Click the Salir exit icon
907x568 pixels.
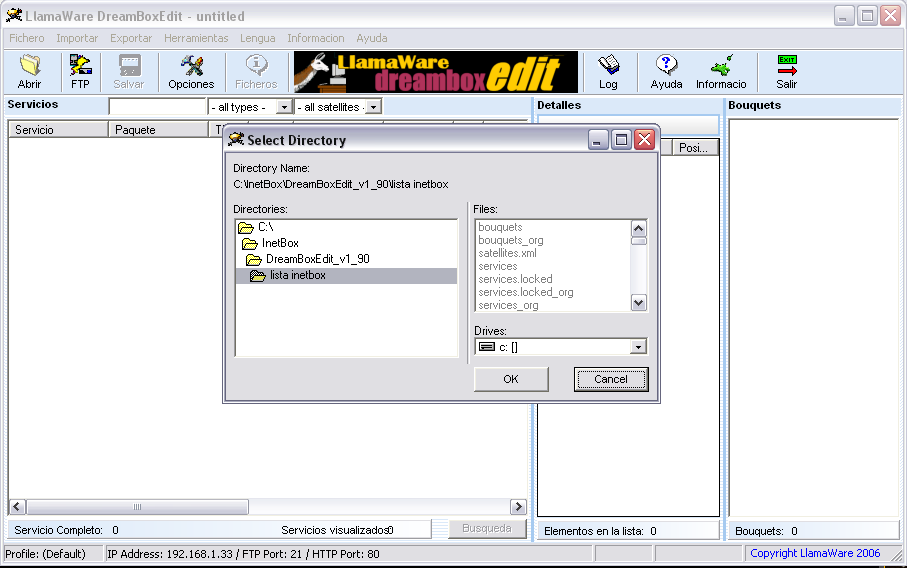787,72
